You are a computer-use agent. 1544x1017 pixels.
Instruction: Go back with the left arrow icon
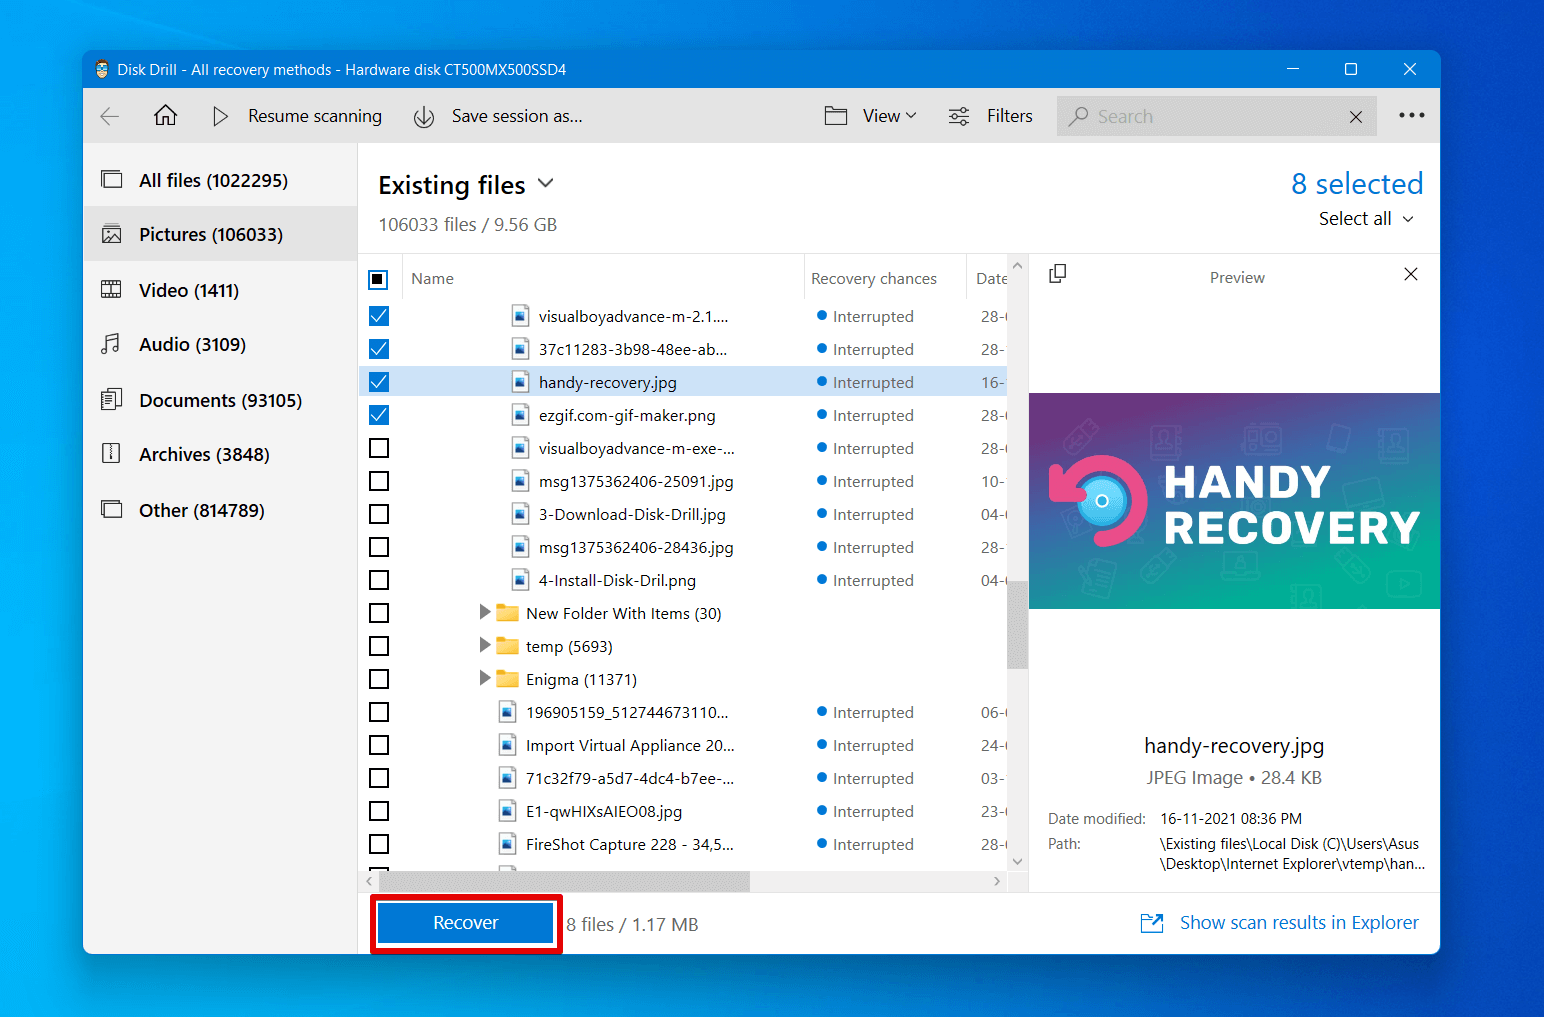110,116
